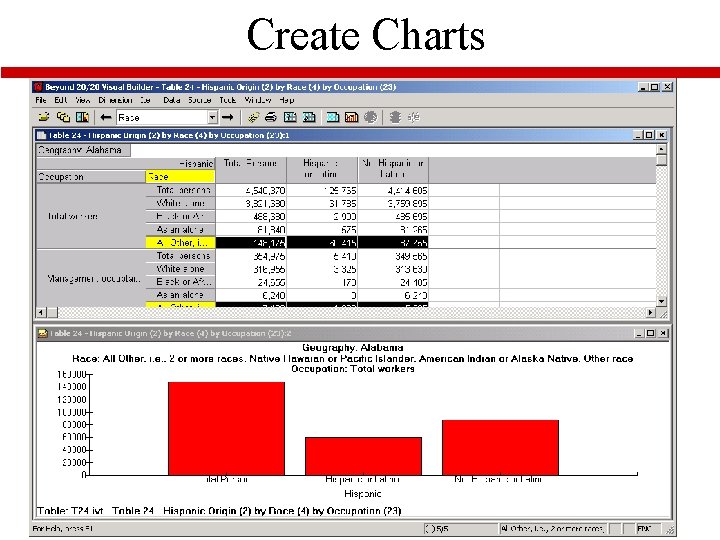720x540 pixels.
Task: Click the right arrow beside the Race dropdown
Action: tap(227, 118)
